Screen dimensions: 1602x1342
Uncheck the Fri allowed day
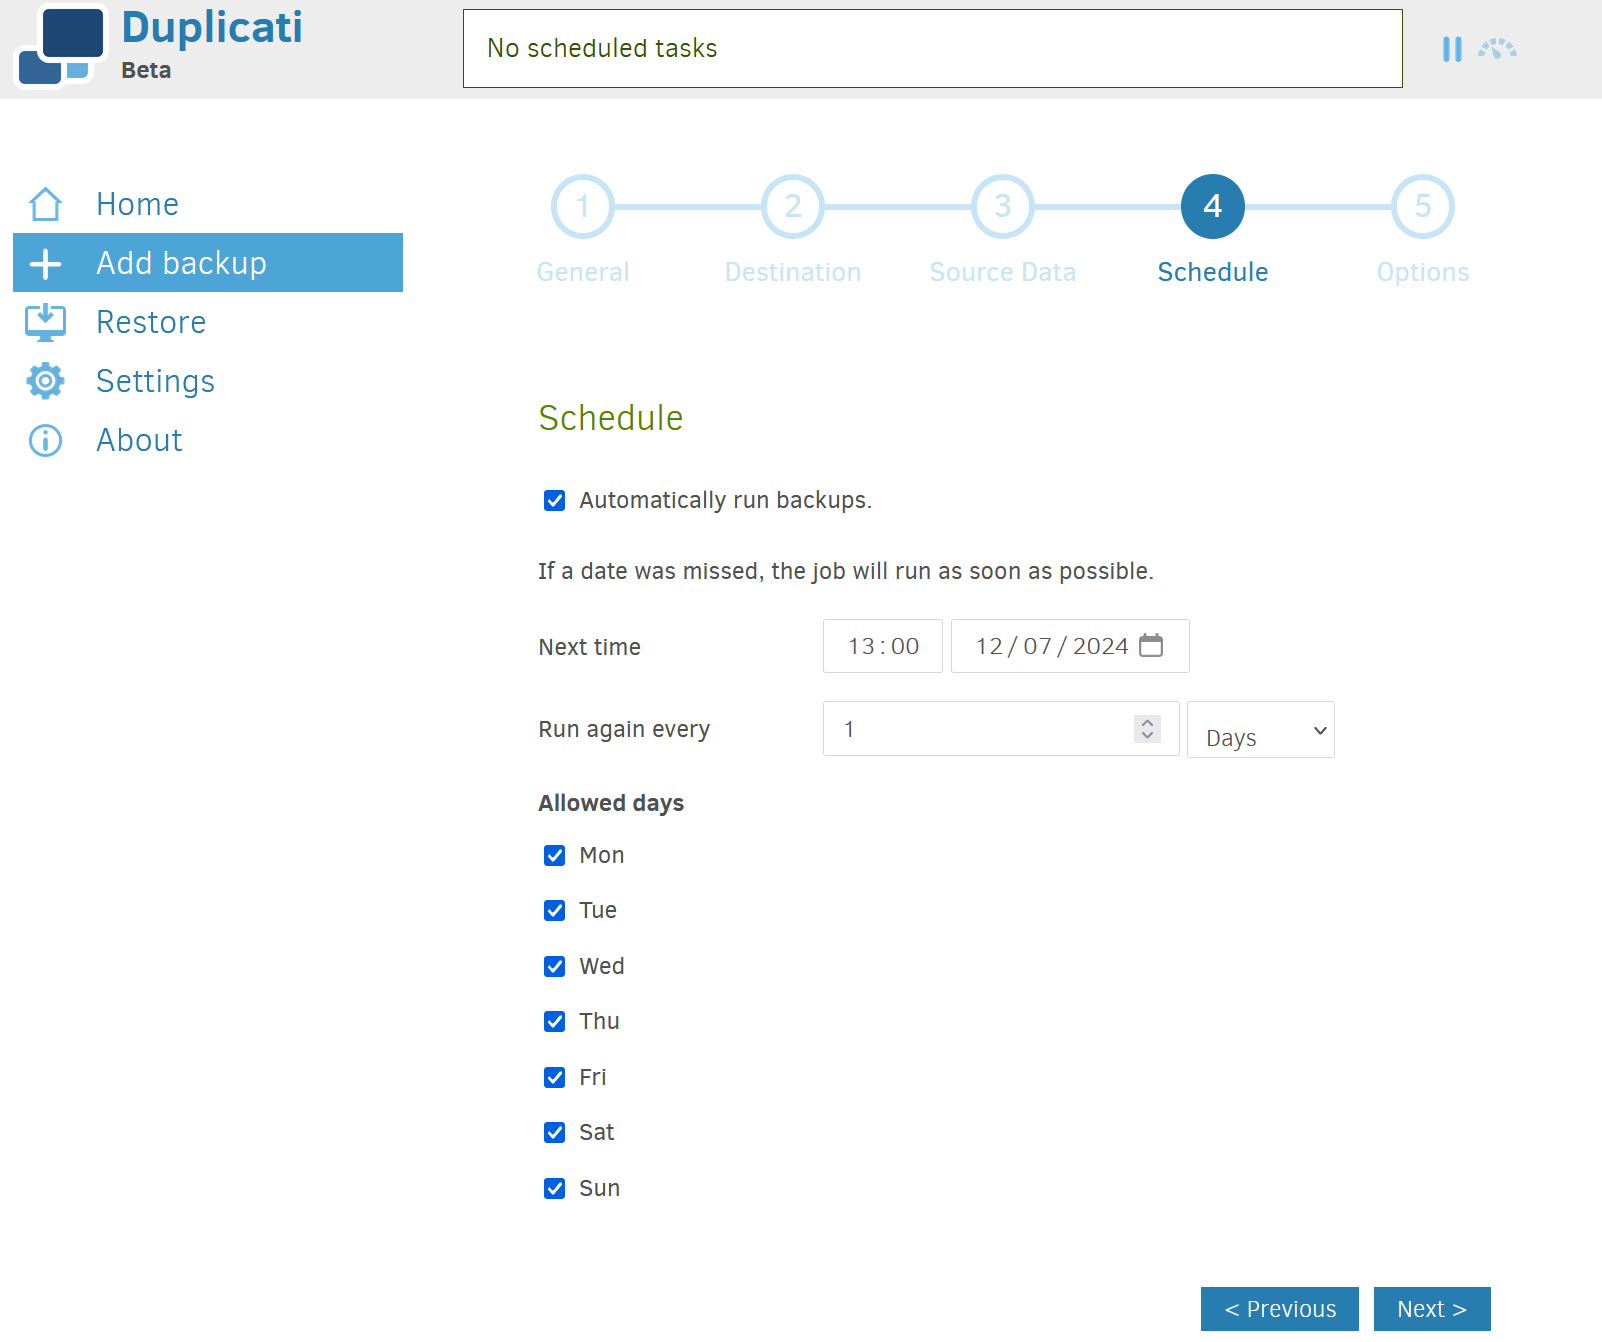(x=555, y=1077)
